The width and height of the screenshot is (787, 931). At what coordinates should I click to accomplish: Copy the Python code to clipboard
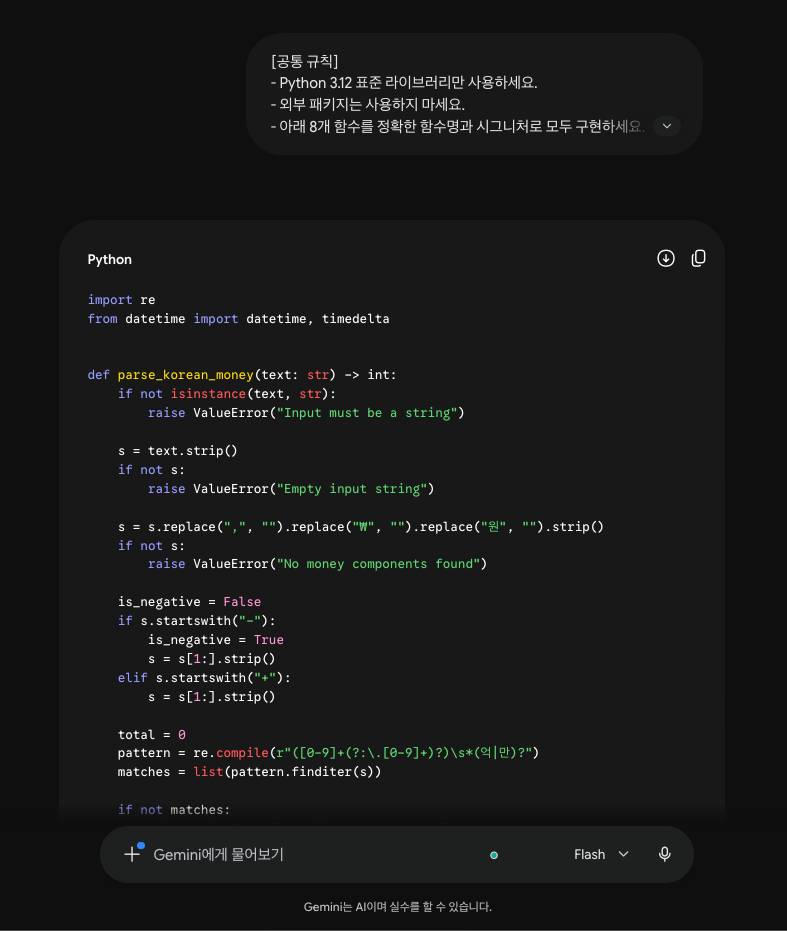point(698,258)
